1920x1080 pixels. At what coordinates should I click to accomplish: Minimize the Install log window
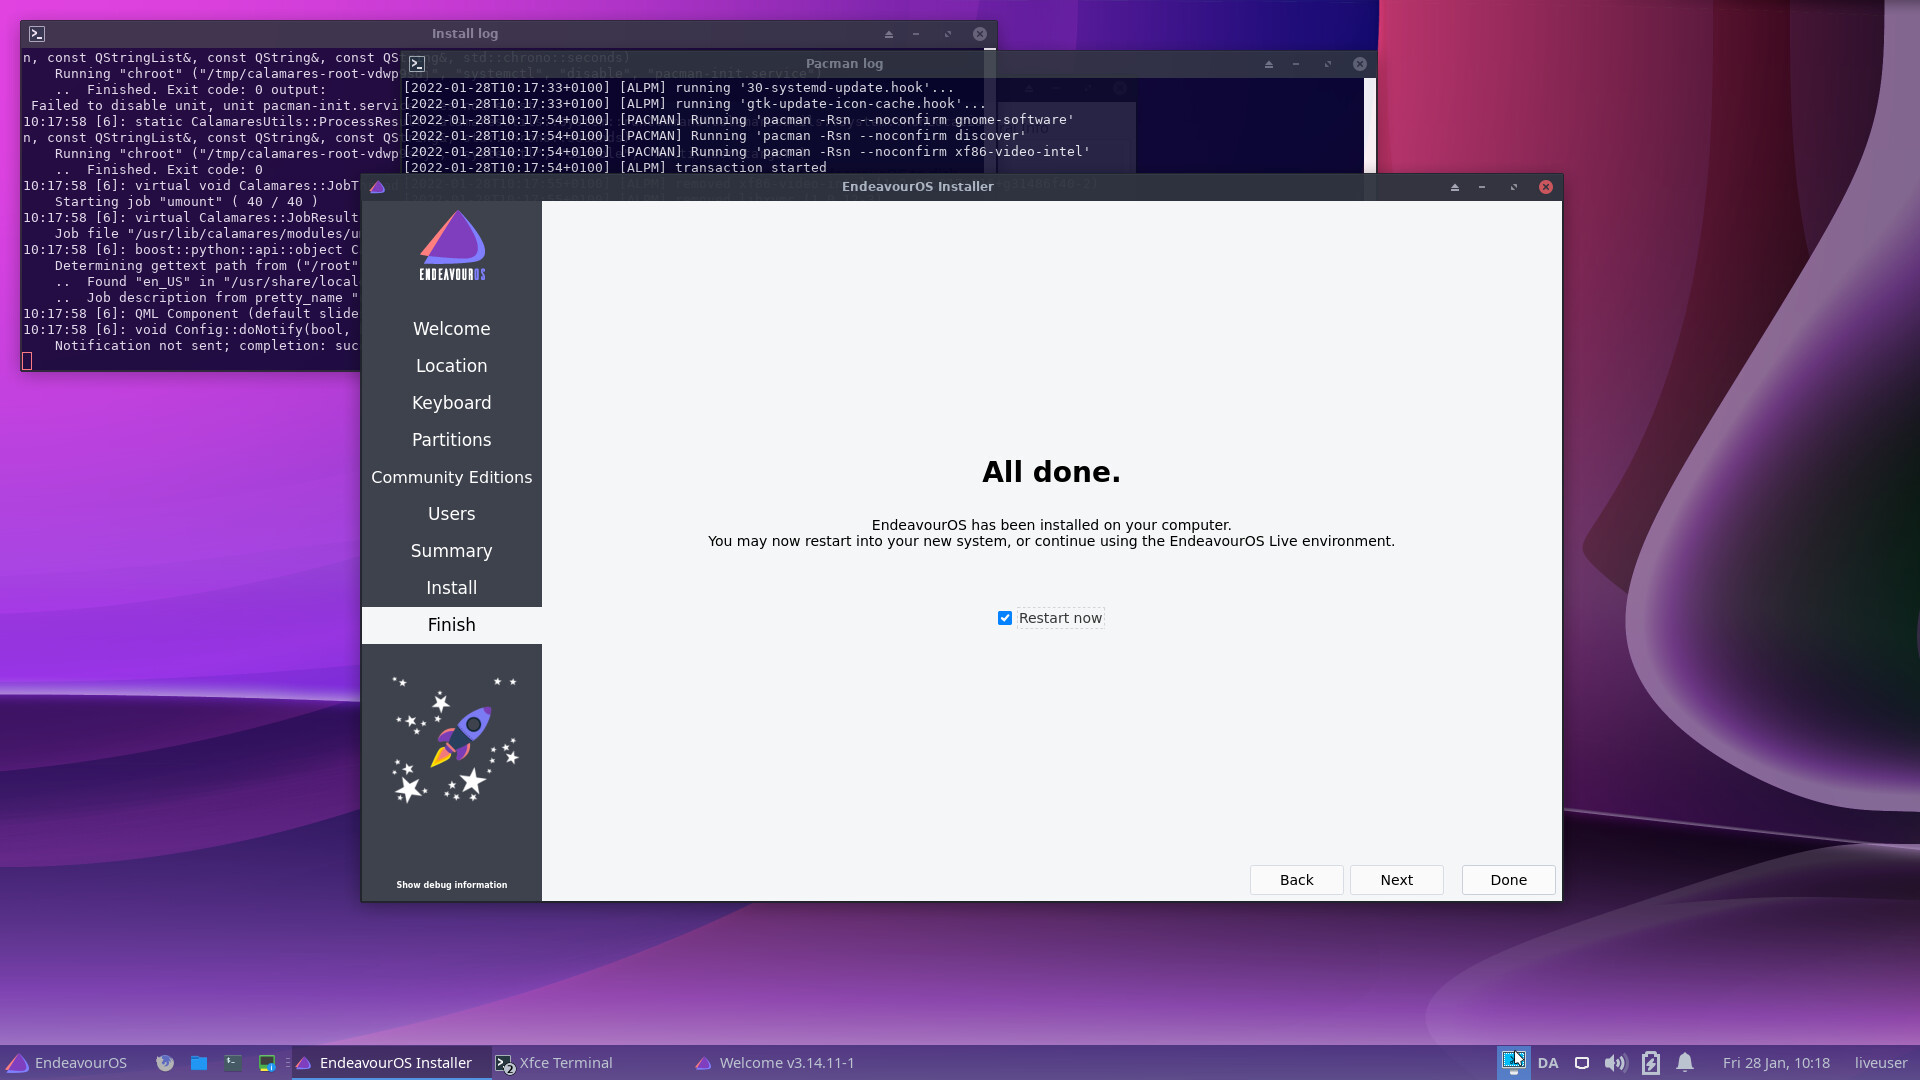tap(916, 34)
